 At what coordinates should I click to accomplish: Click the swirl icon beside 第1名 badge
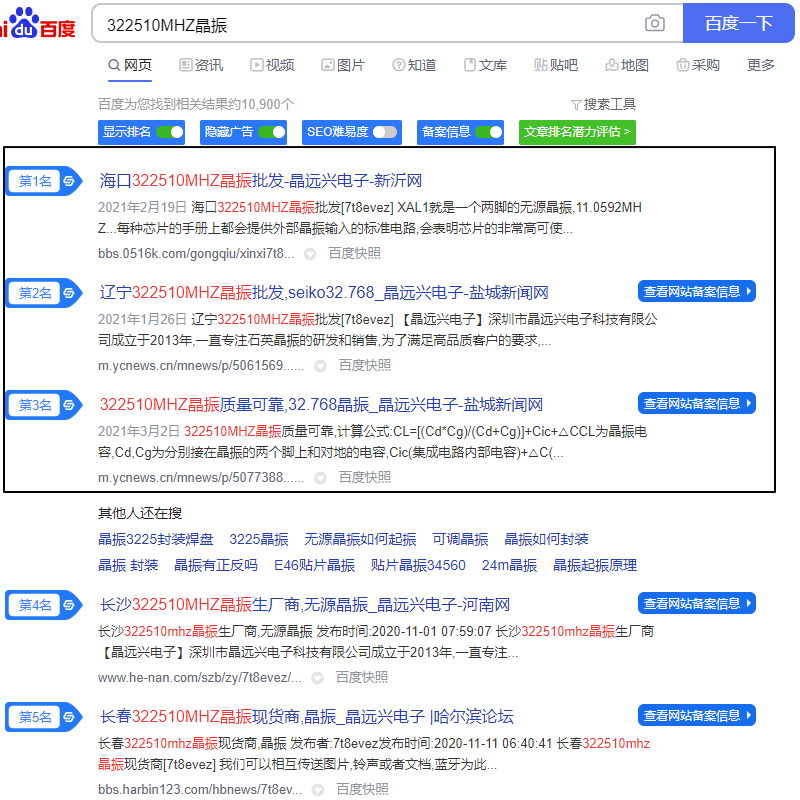pyautogui.click(x=69, y=181)
